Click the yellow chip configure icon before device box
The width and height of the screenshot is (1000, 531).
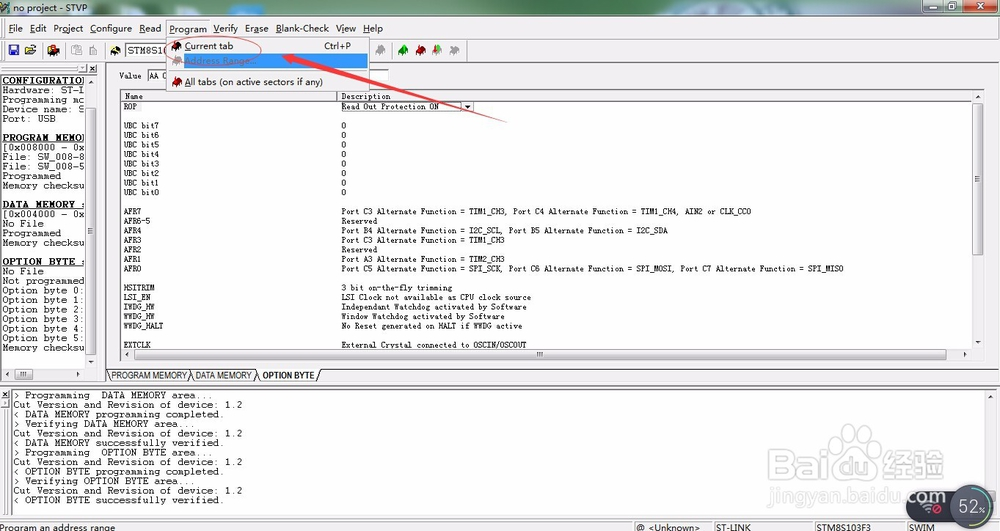click(115, 50)
